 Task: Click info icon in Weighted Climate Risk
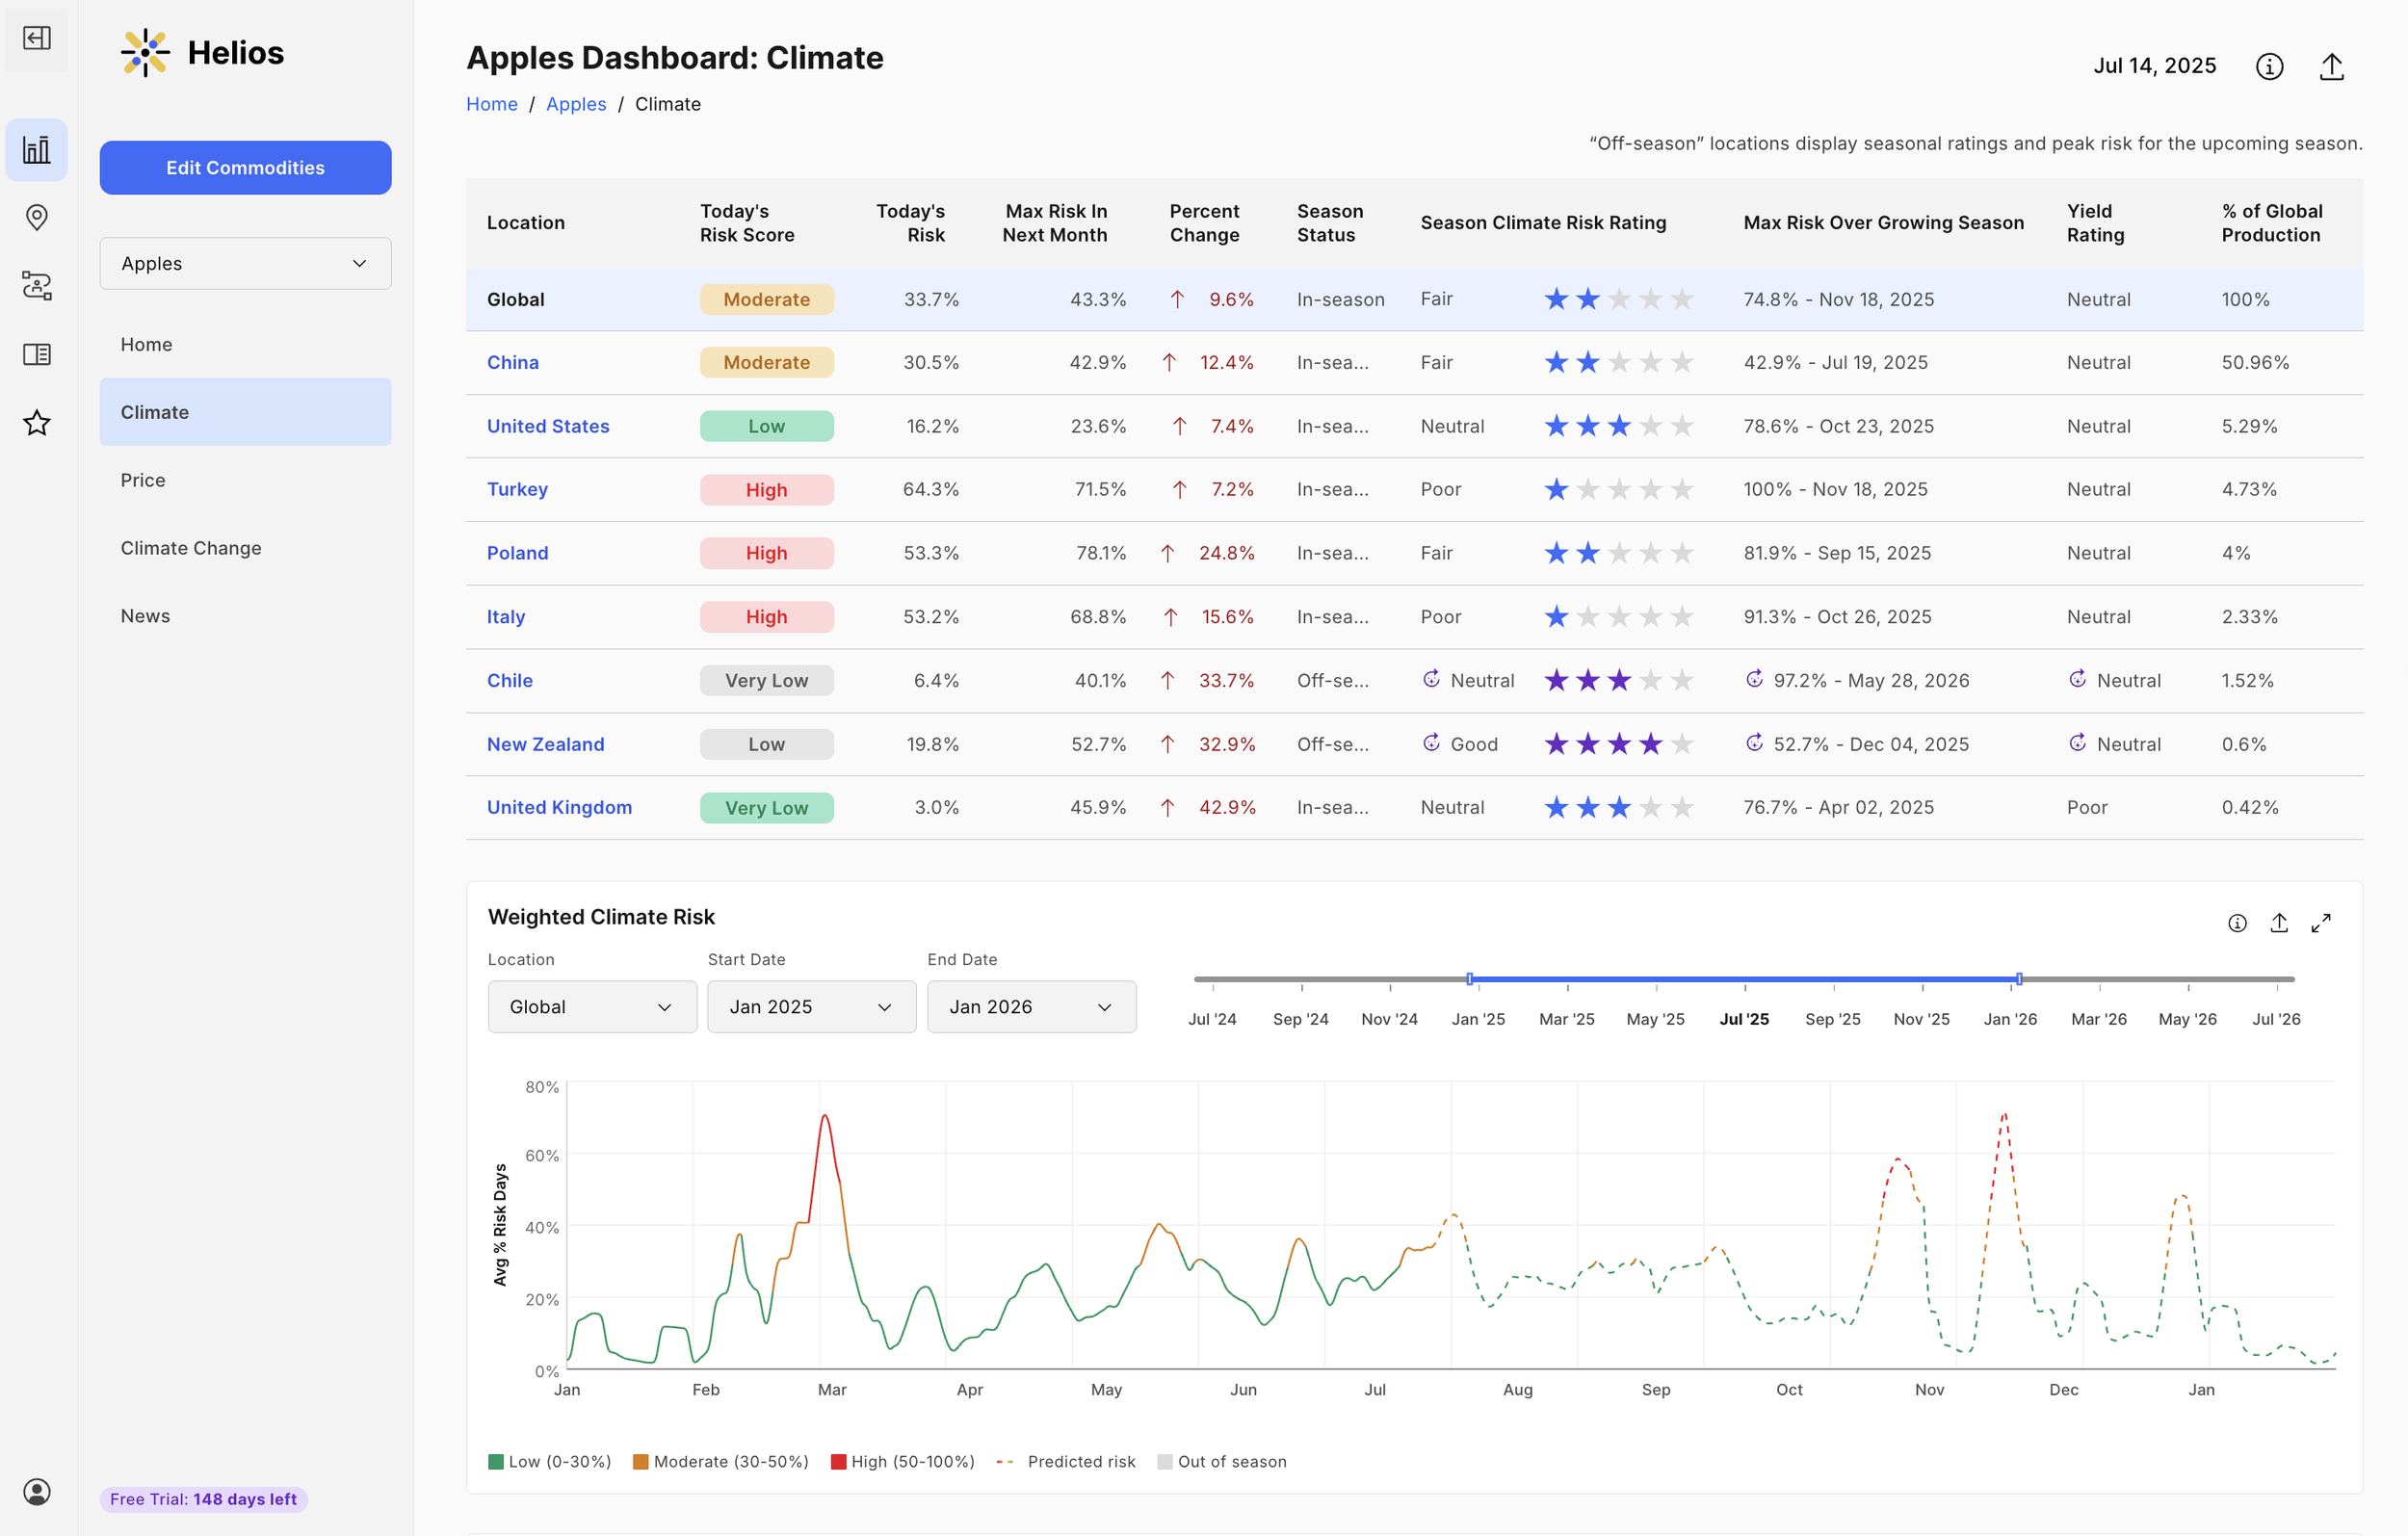[2237, 923]
